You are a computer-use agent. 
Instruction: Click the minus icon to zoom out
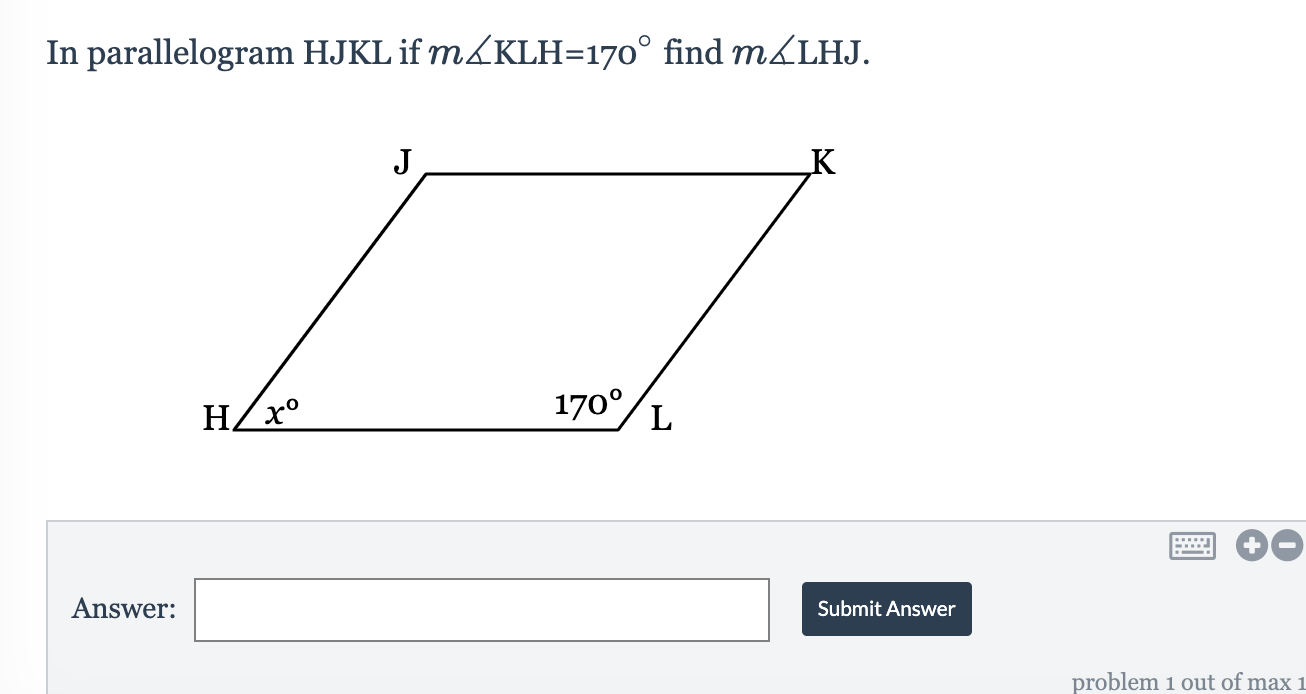pyautogui.click(x=1285, y=547)
